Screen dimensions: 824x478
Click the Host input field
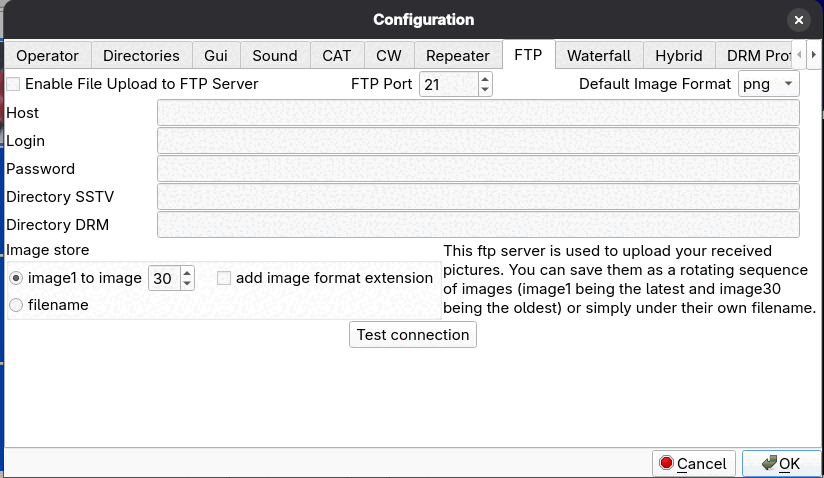point(478,112)
